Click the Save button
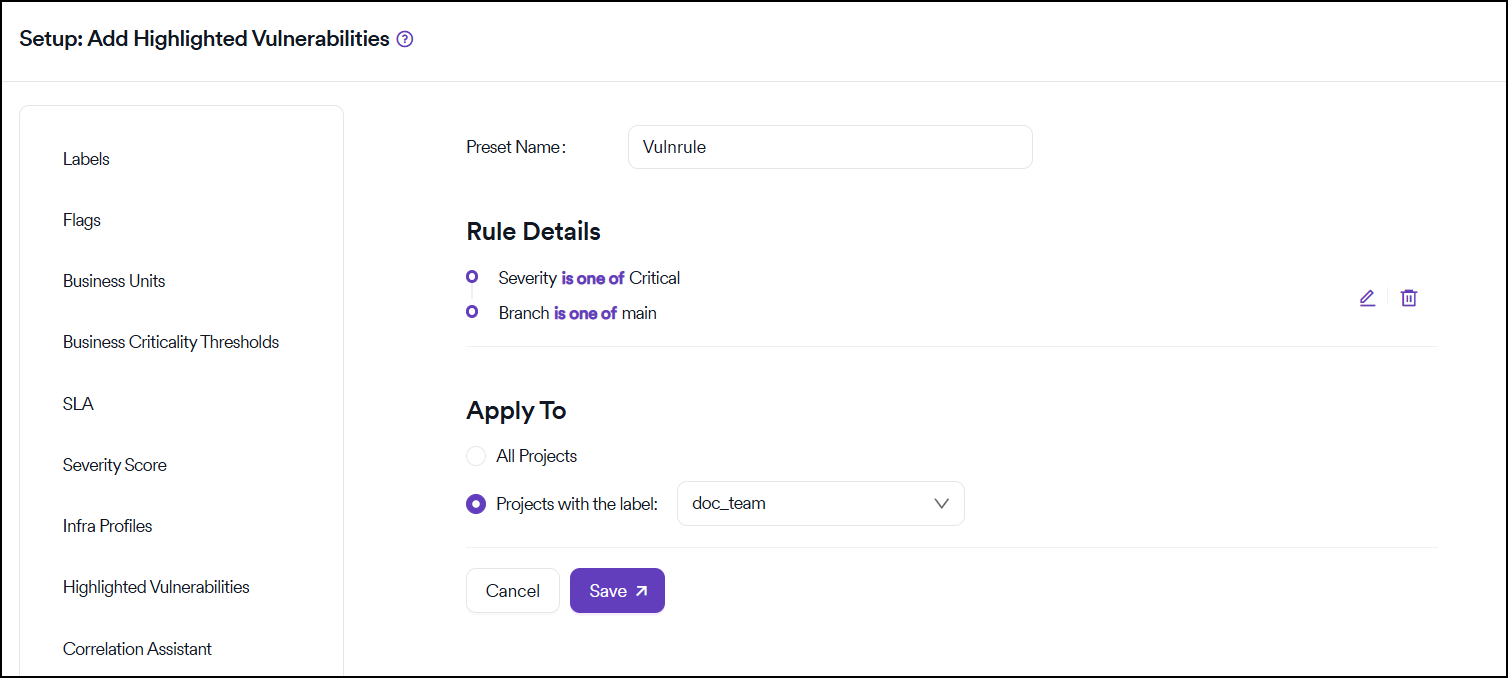 click(617, 591)
